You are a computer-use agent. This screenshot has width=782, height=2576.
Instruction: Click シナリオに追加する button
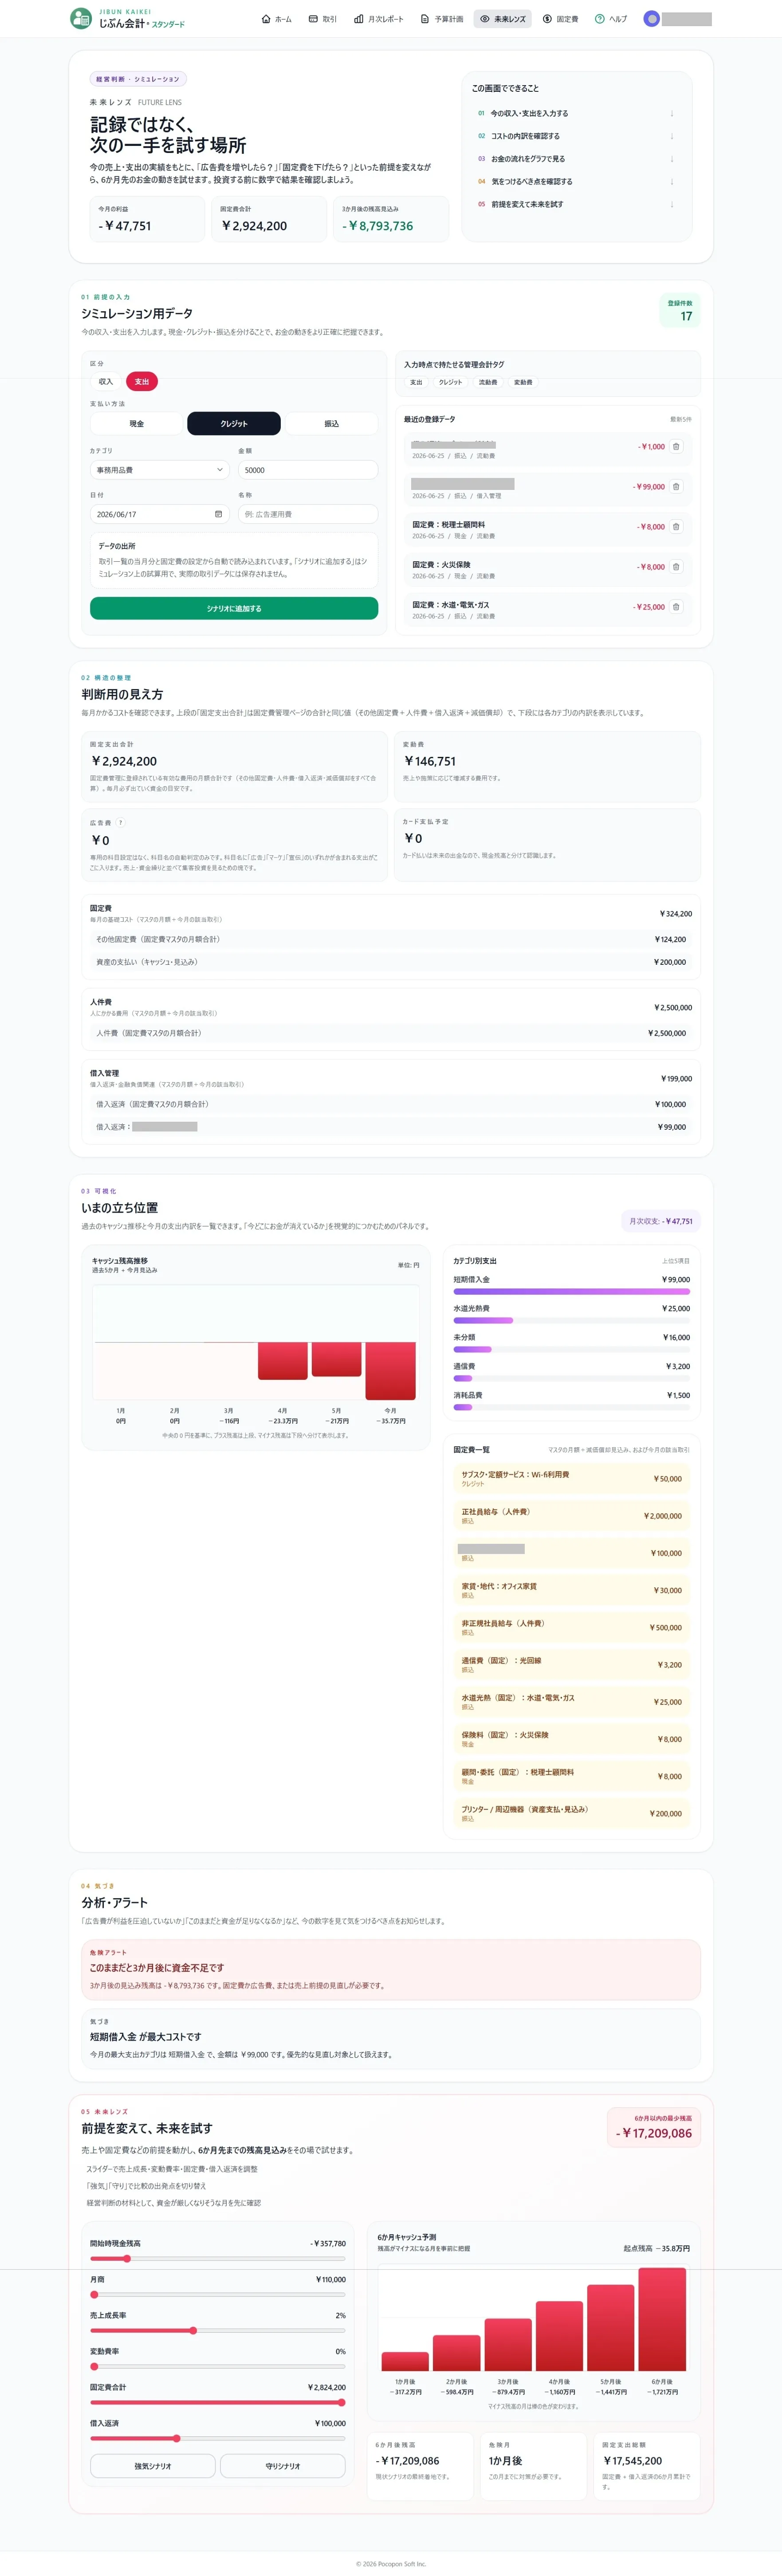[234, 608]
